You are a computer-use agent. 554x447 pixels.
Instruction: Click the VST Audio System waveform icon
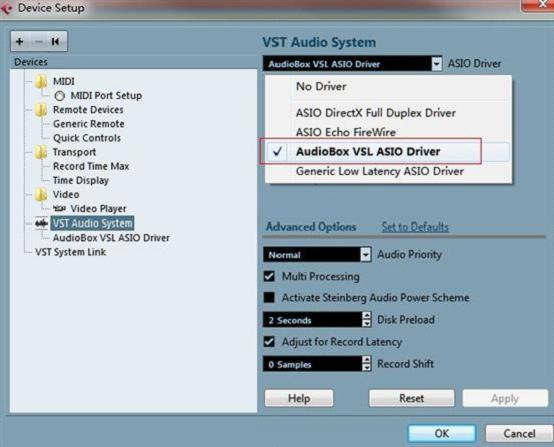click(41, 223)
